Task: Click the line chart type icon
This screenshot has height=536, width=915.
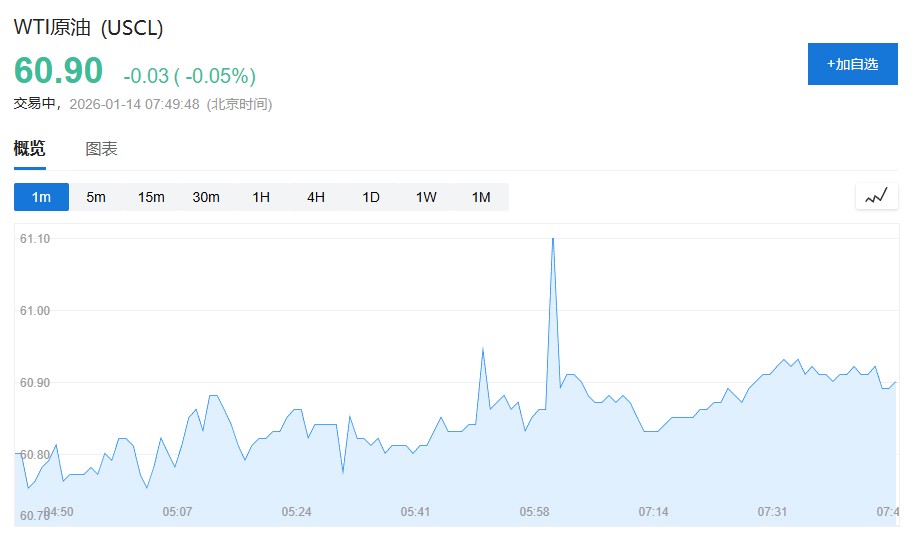Action: (876, 197)
